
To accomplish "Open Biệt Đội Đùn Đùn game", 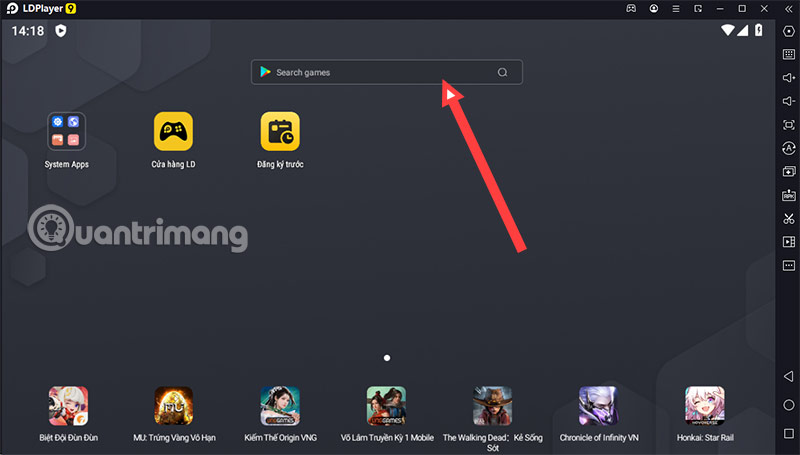I will point(68,406).
